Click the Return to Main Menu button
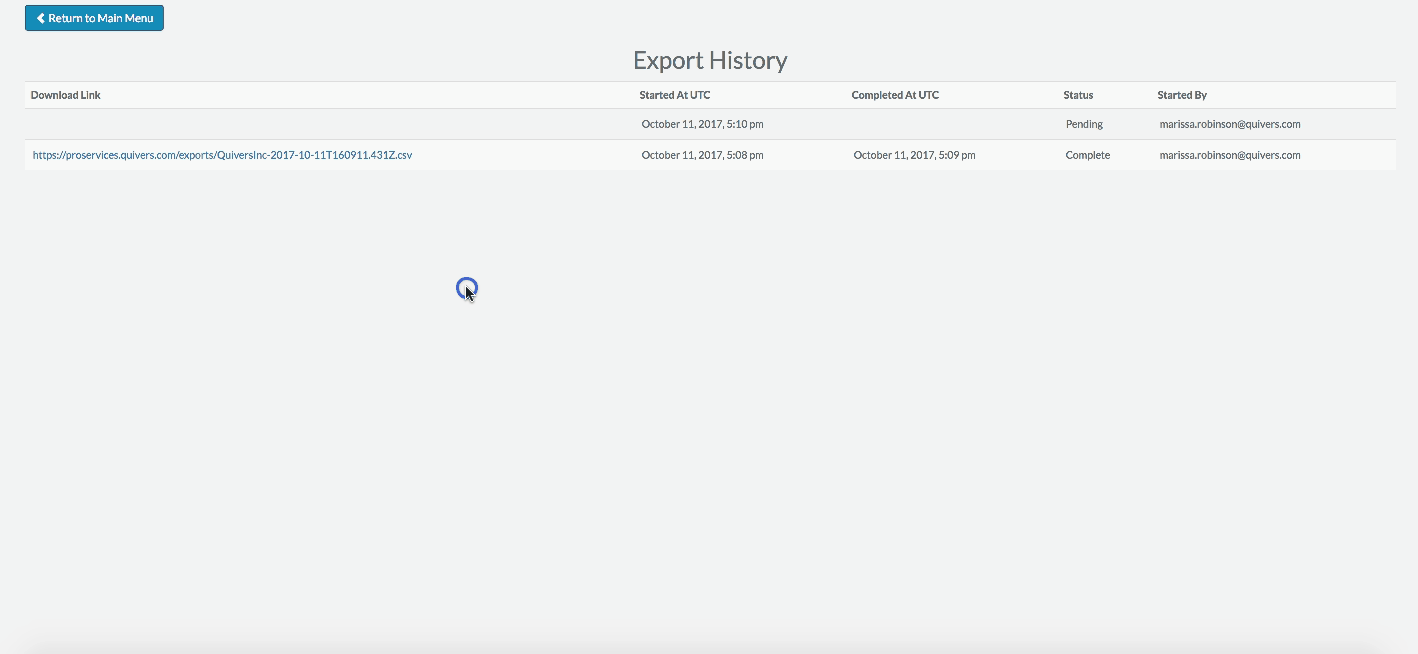Screen dimensions: 1418x654 pos(94,18)
